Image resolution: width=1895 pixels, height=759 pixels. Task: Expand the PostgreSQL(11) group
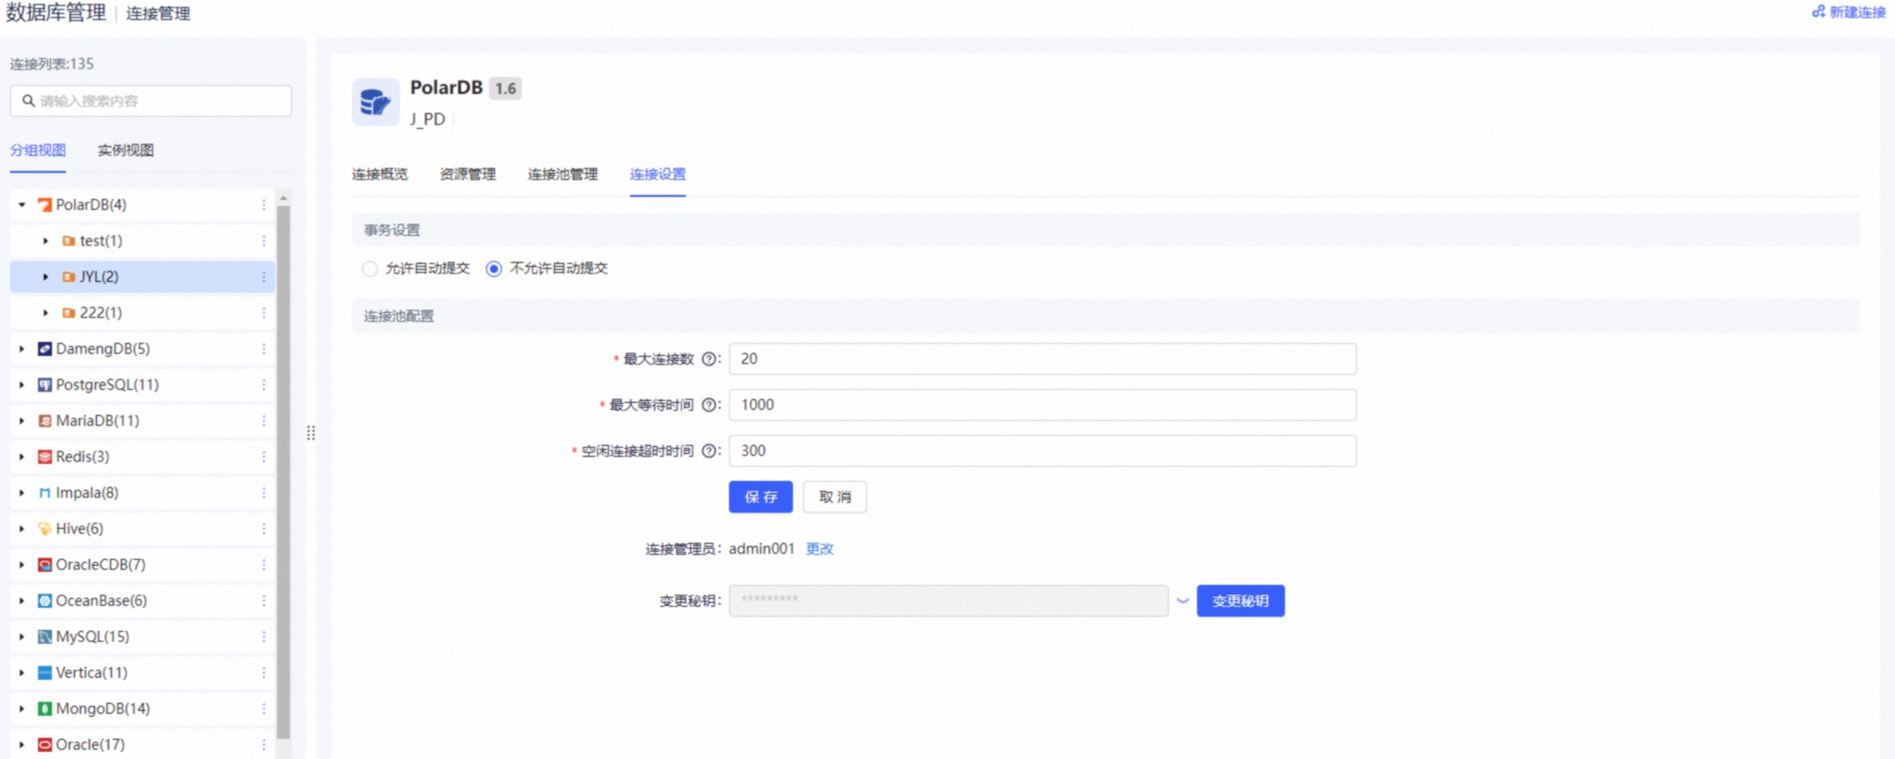[22, 385]
